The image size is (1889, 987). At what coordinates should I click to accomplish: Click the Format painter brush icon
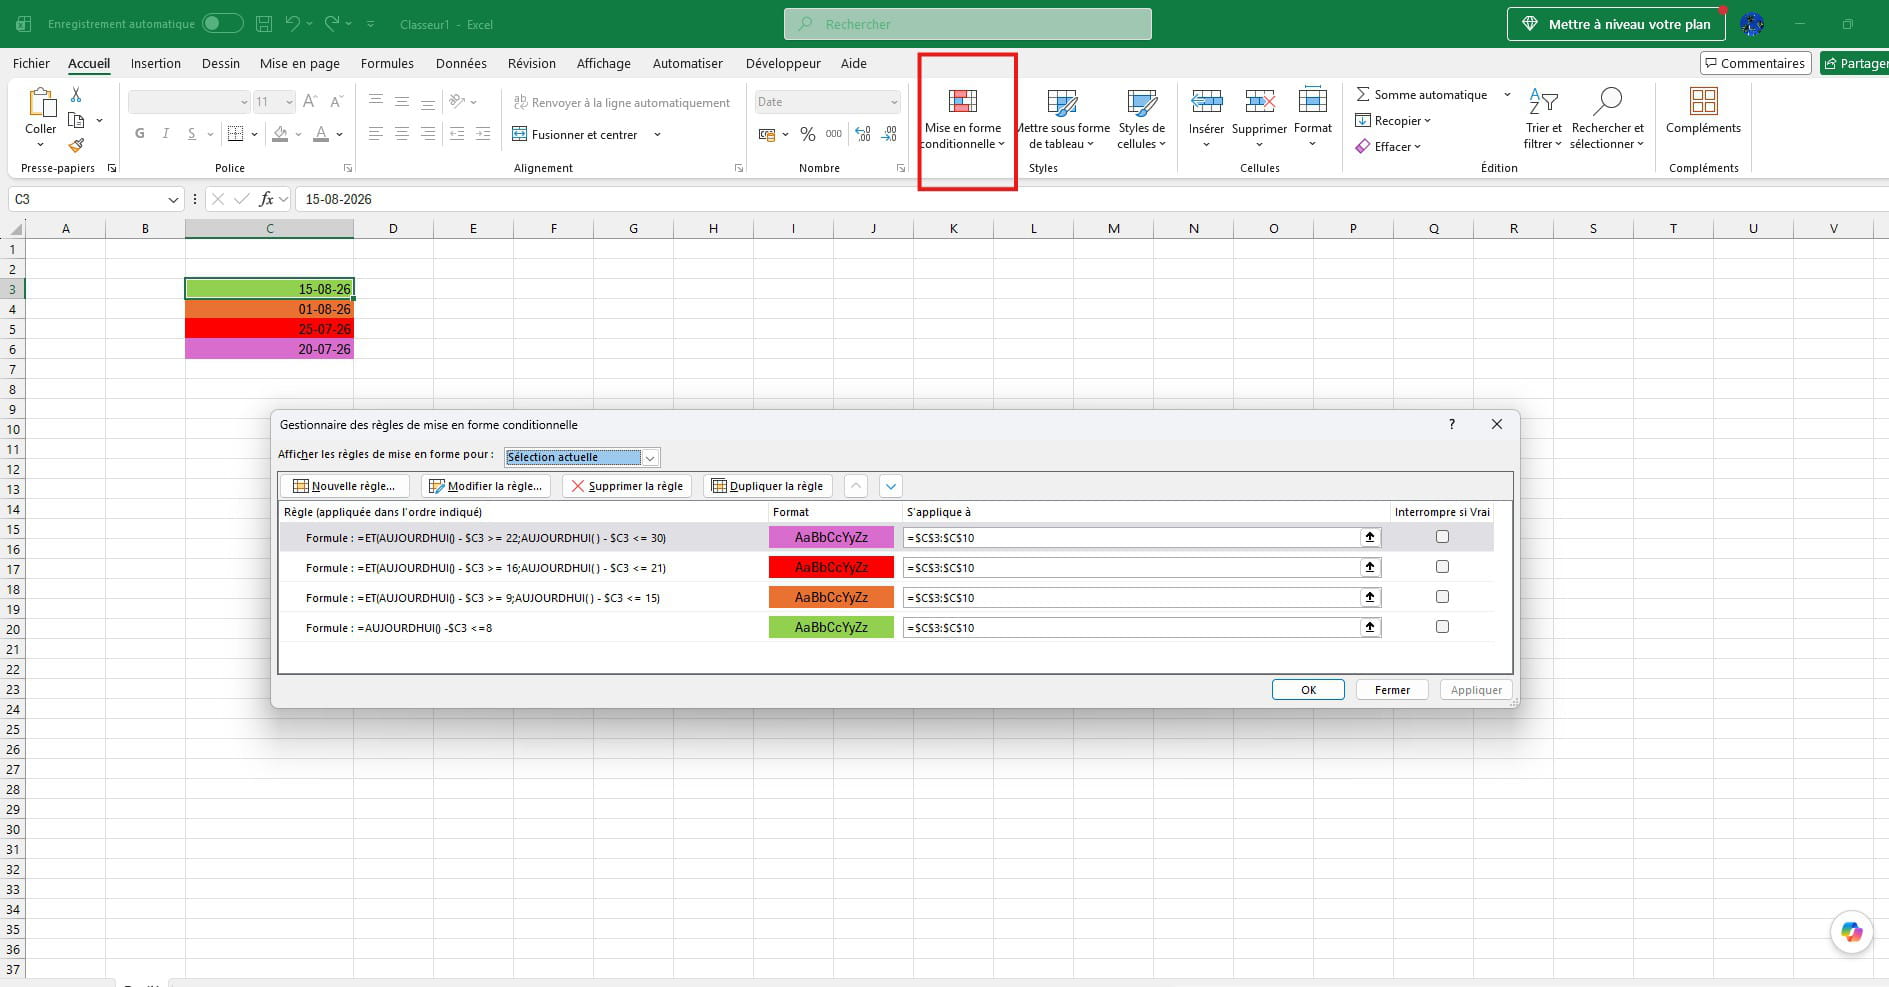[76, 146]
